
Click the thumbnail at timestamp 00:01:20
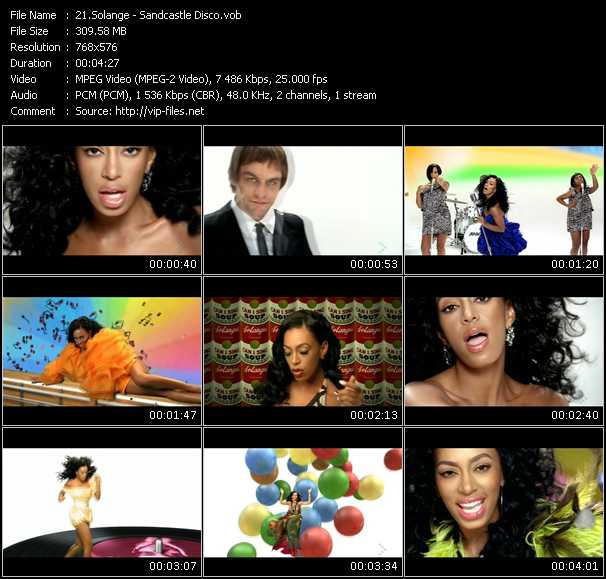coord(504,200)
